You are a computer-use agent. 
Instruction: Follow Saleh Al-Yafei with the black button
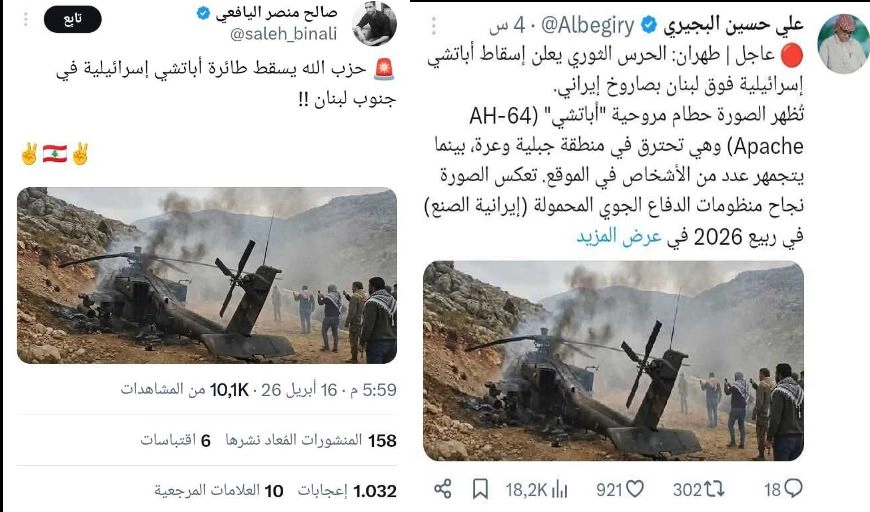coord(73,19)
